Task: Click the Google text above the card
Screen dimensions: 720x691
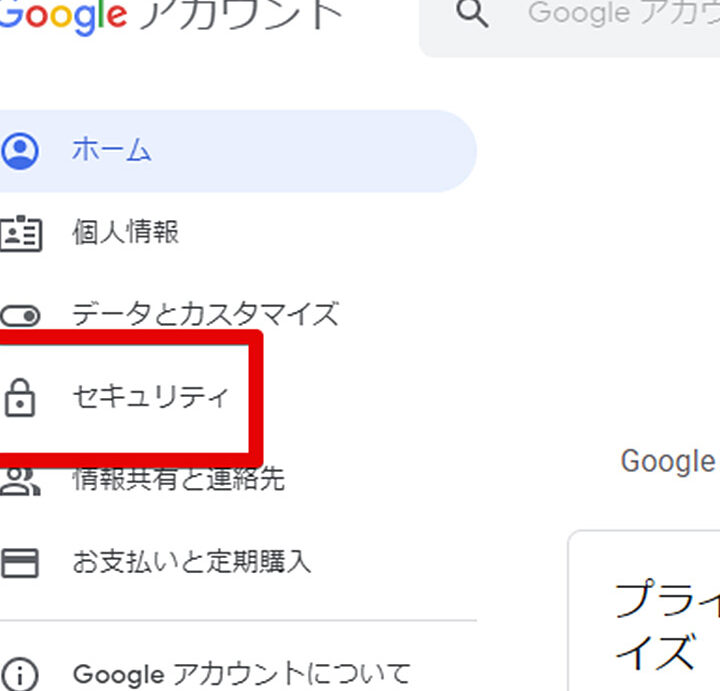Action: (667, 461)
